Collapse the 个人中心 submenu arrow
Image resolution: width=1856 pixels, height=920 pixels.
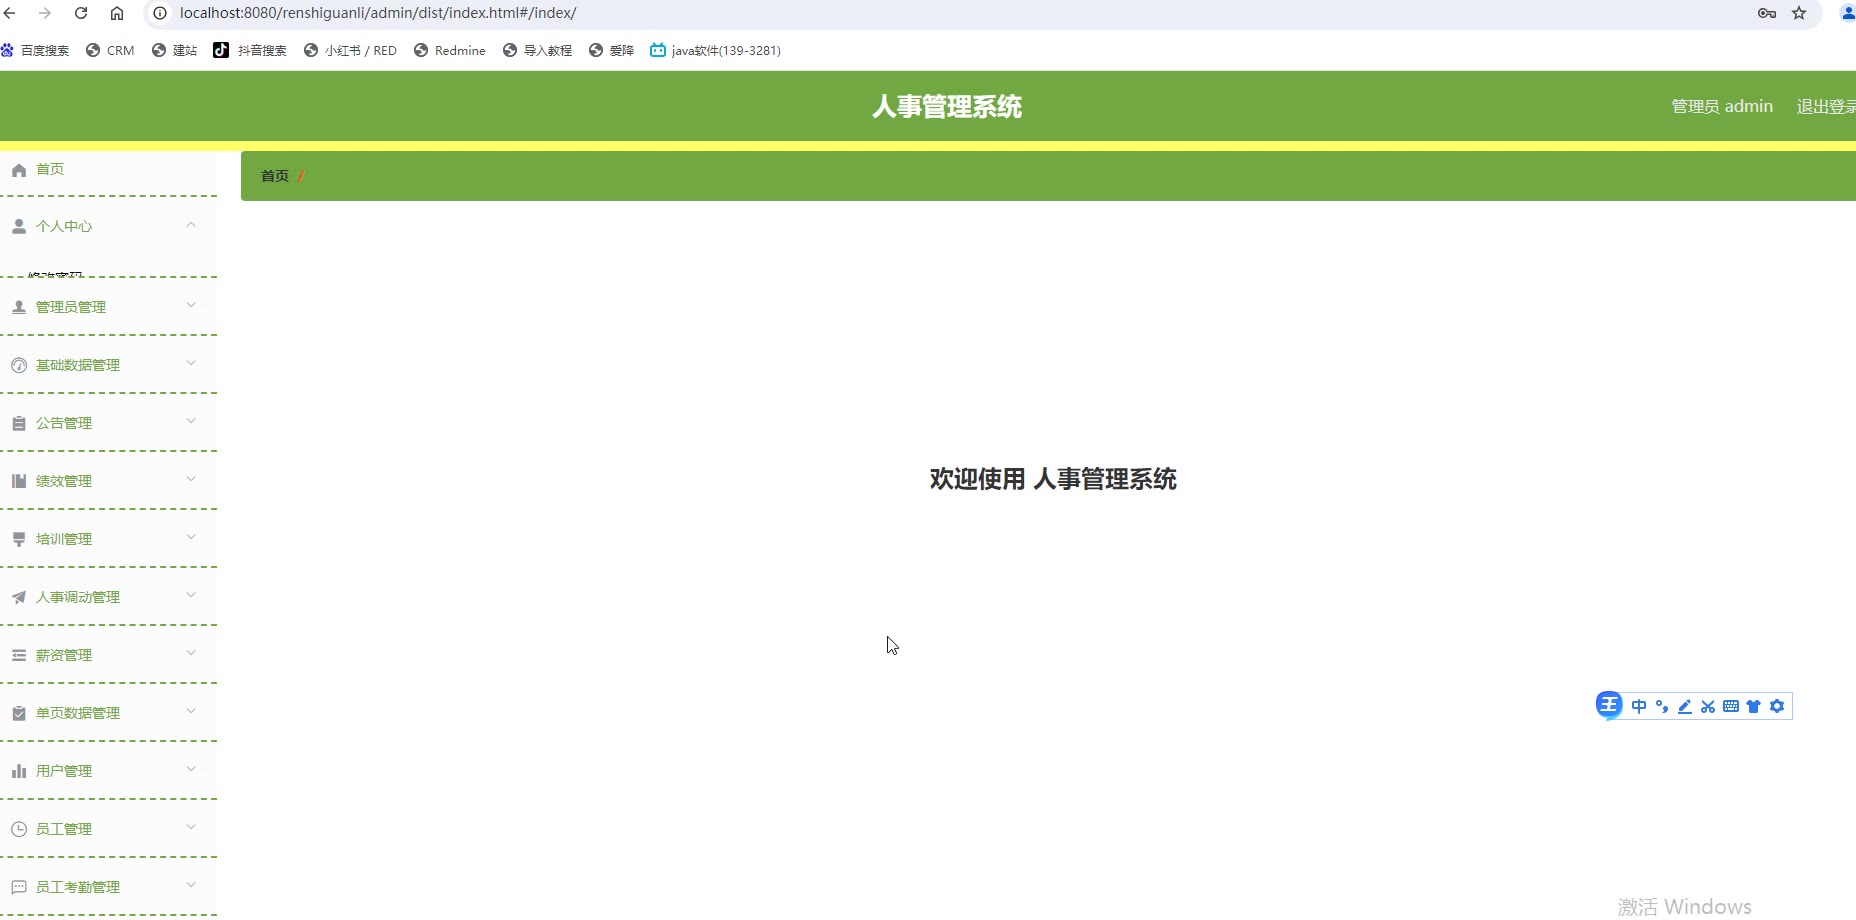[191, 225]
